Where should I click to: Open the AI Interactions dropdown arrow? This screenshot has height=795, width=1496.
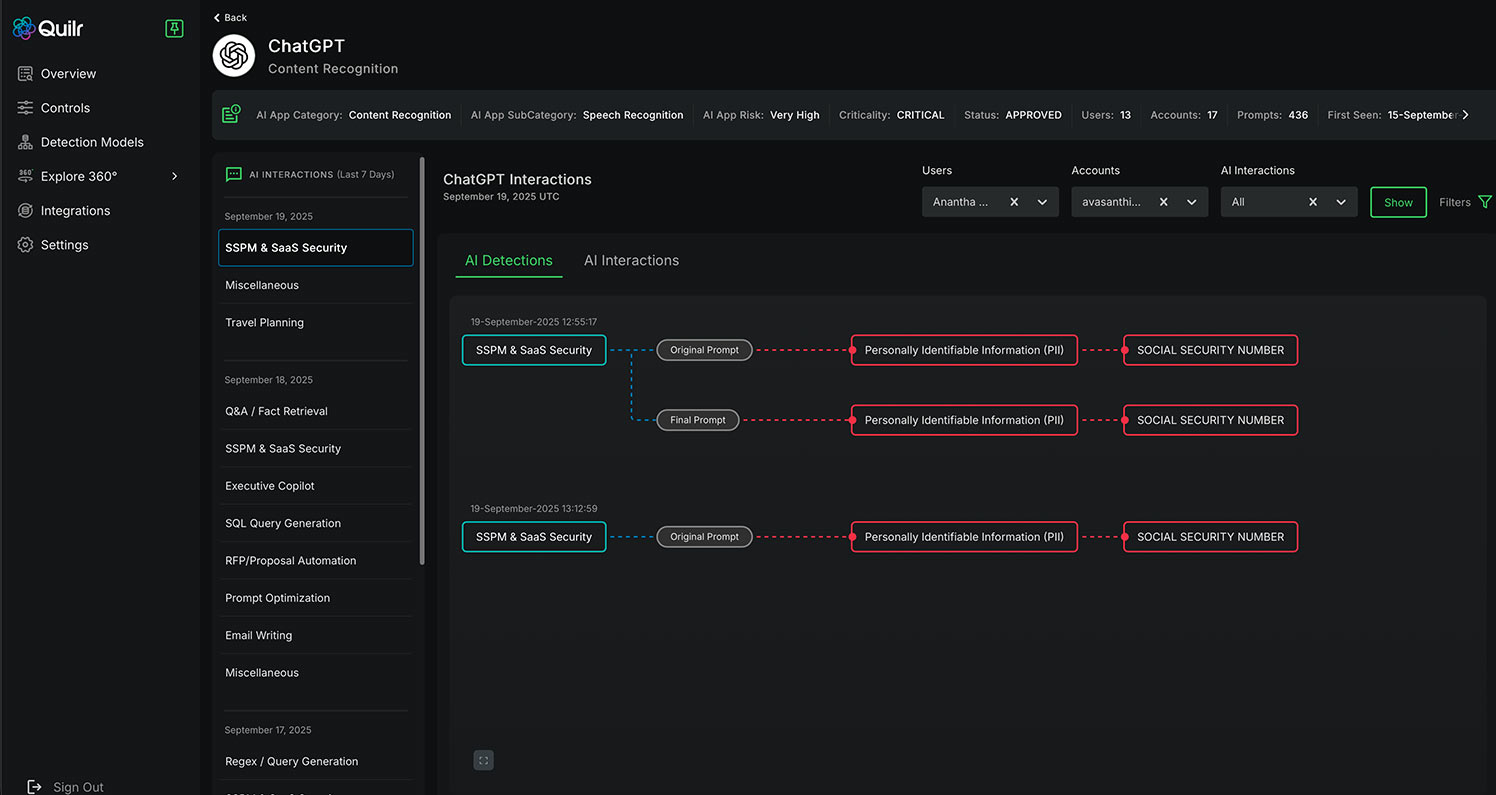[x=1341, y=202]
